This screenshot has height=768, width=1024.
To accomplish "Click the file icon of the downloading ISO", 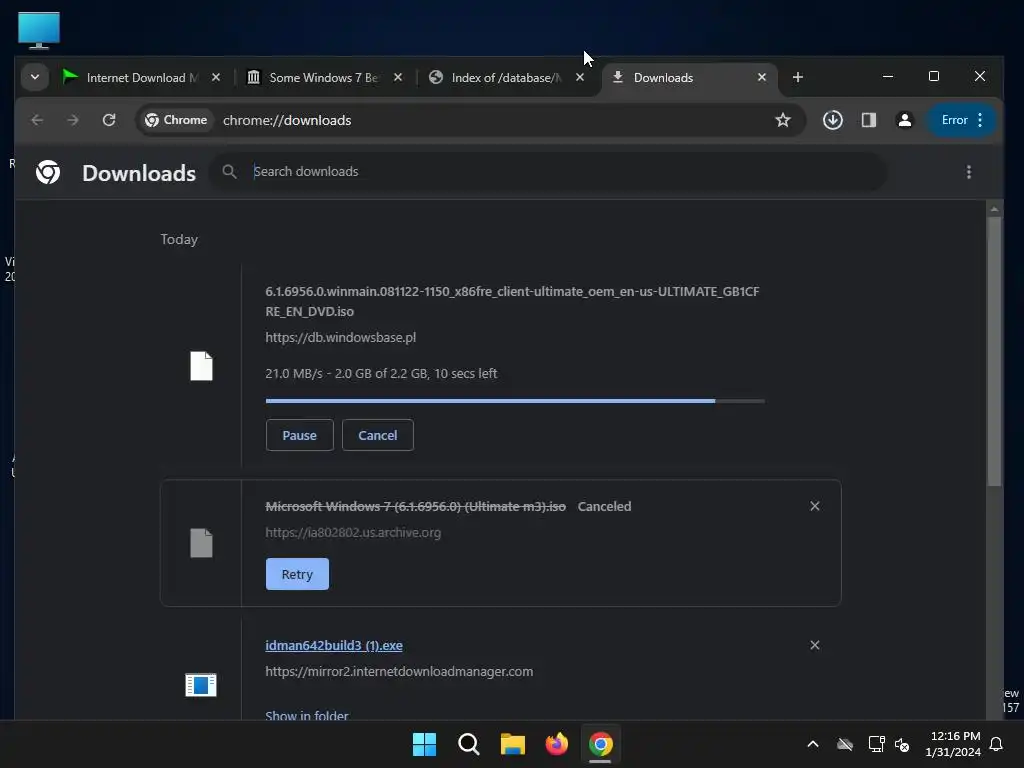I will 201,366.
